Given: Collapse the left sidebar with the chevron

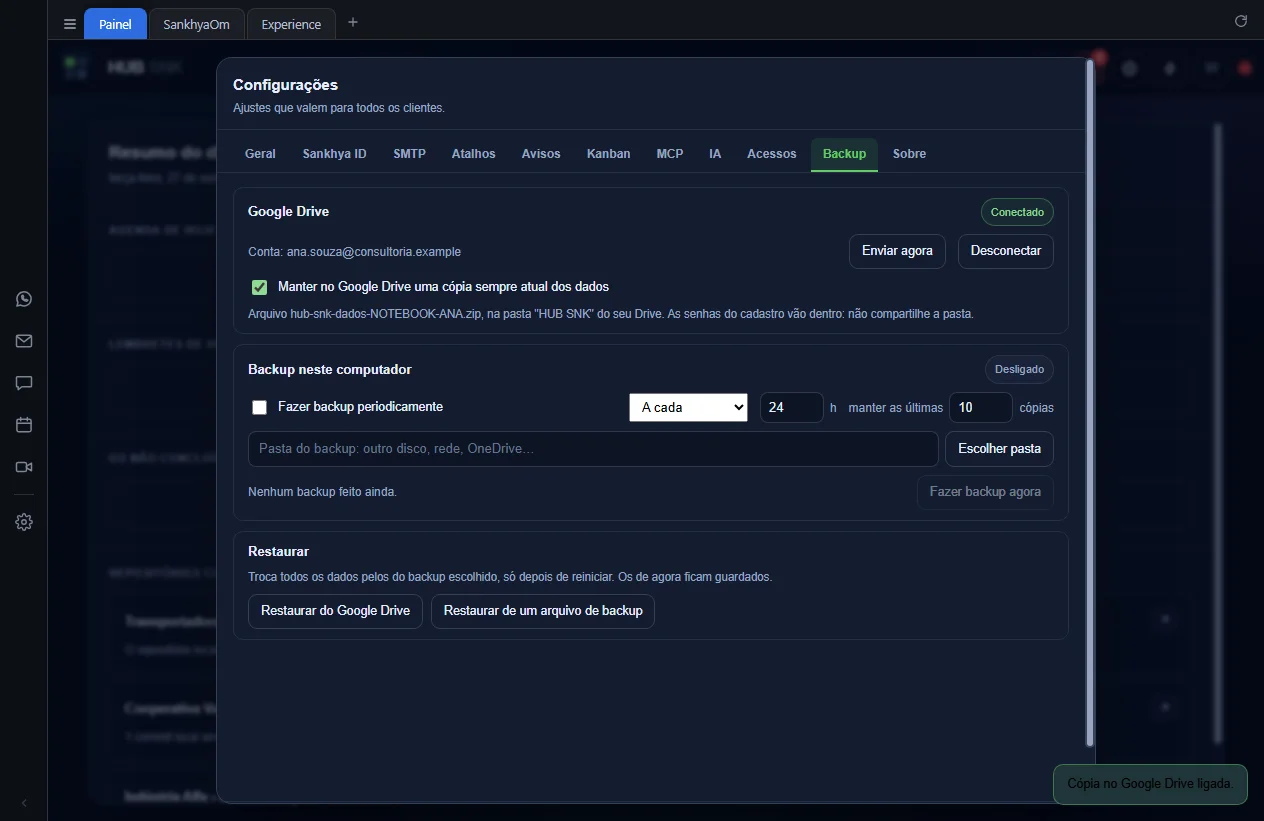Looking at the screenshot, I should pos(24,803).
